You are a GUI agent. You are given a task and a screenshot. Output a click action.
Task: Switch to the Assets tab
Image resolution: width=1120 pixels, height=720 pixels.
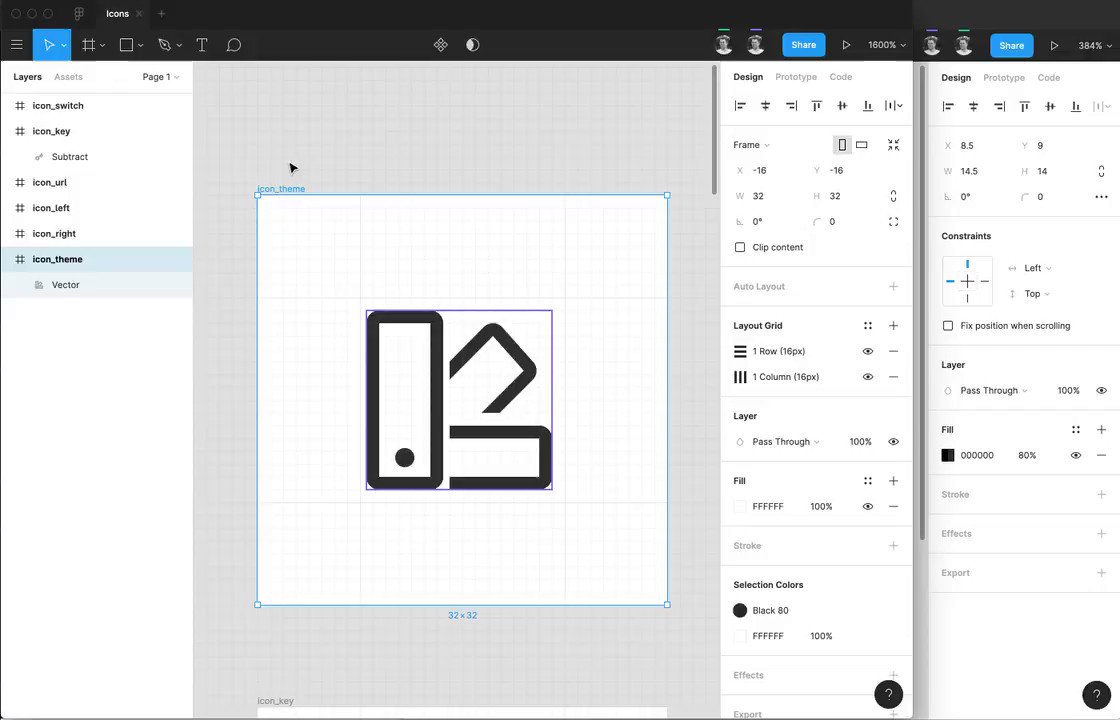(69, 77)
